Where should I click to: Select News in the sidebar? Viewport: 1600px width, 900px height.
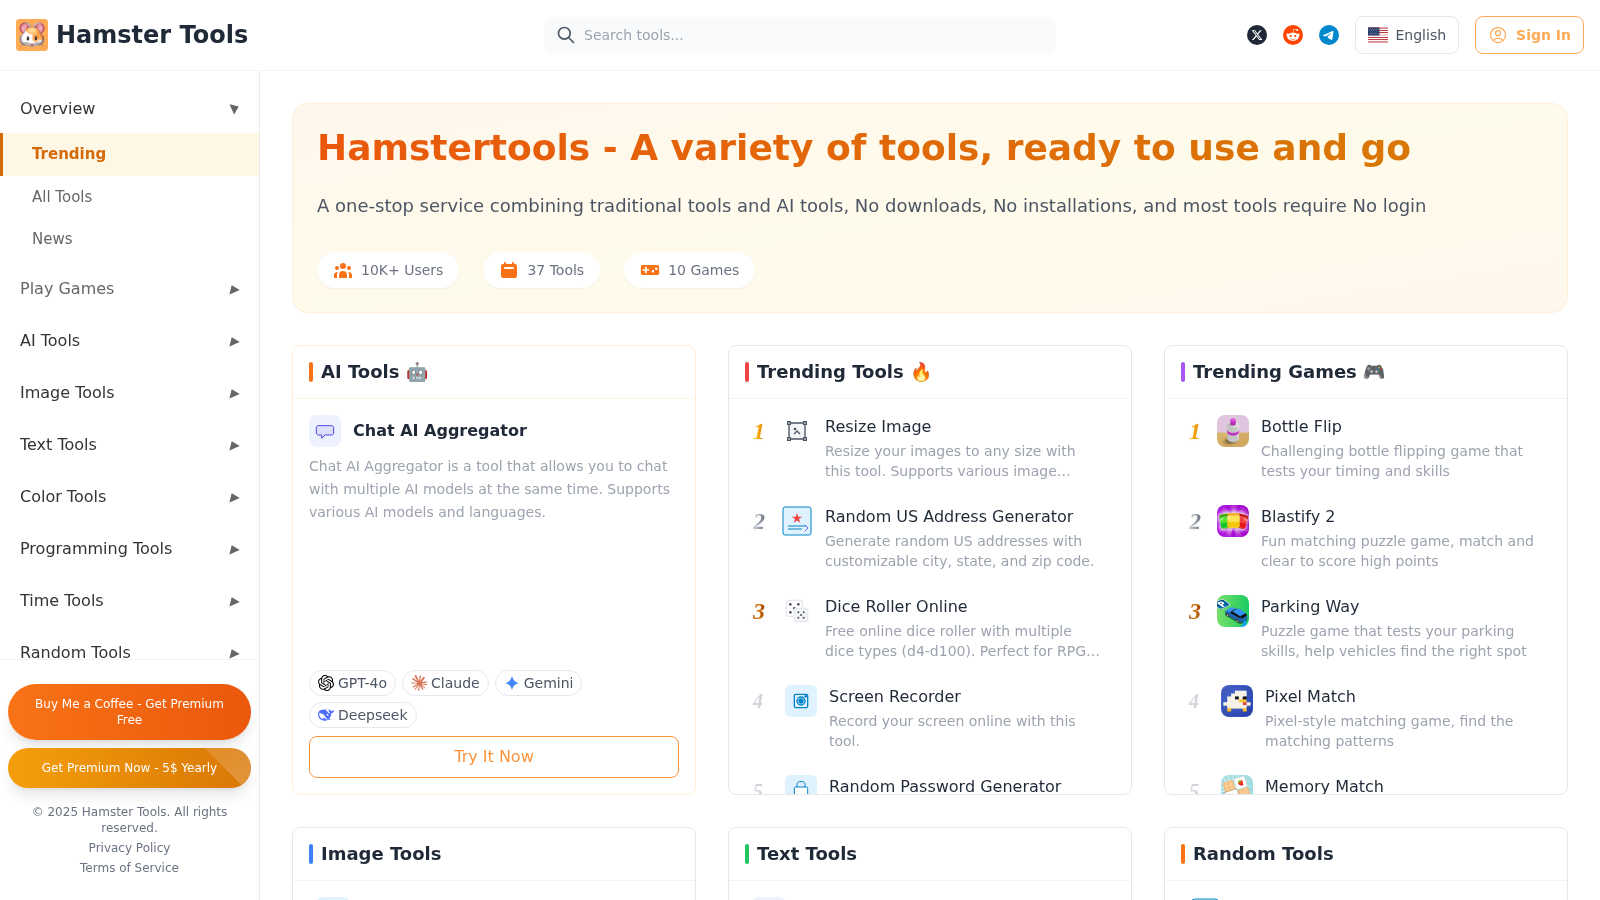130,238
